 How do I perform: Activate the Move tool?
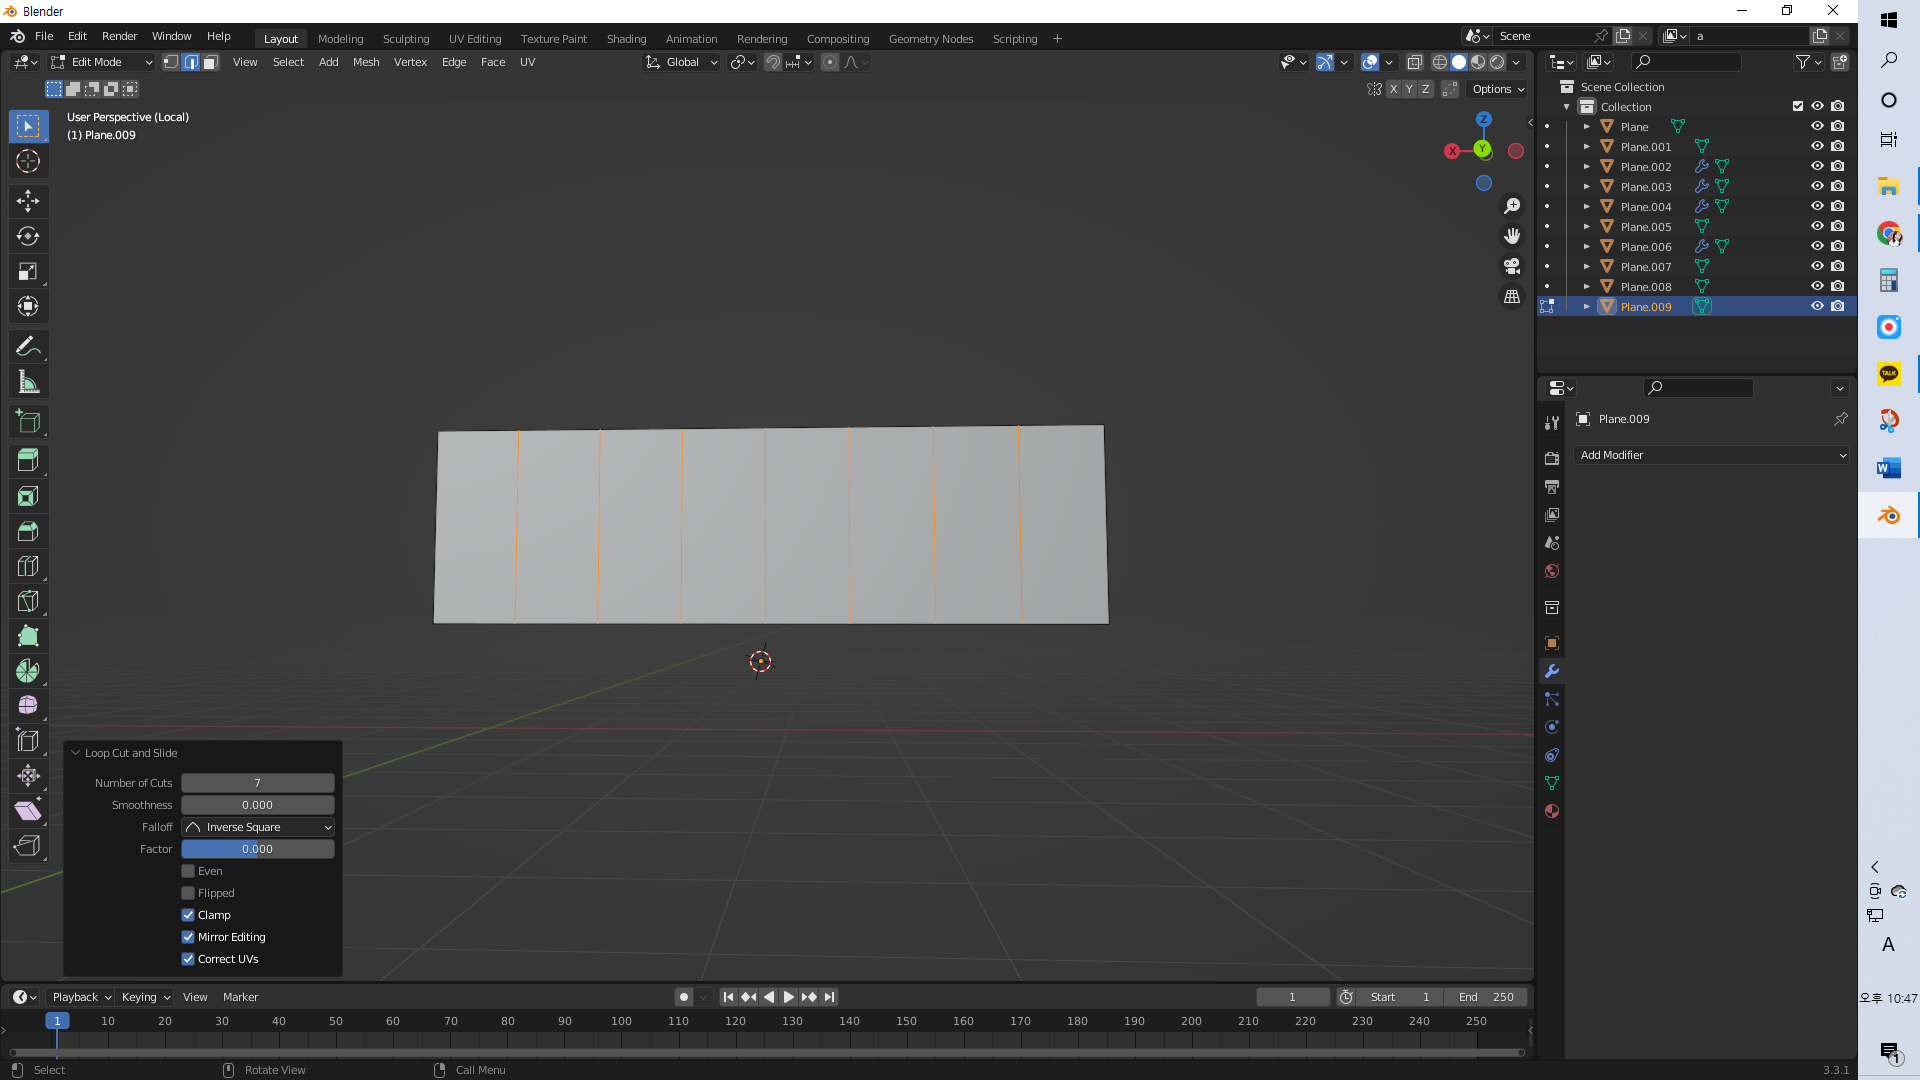28,201
